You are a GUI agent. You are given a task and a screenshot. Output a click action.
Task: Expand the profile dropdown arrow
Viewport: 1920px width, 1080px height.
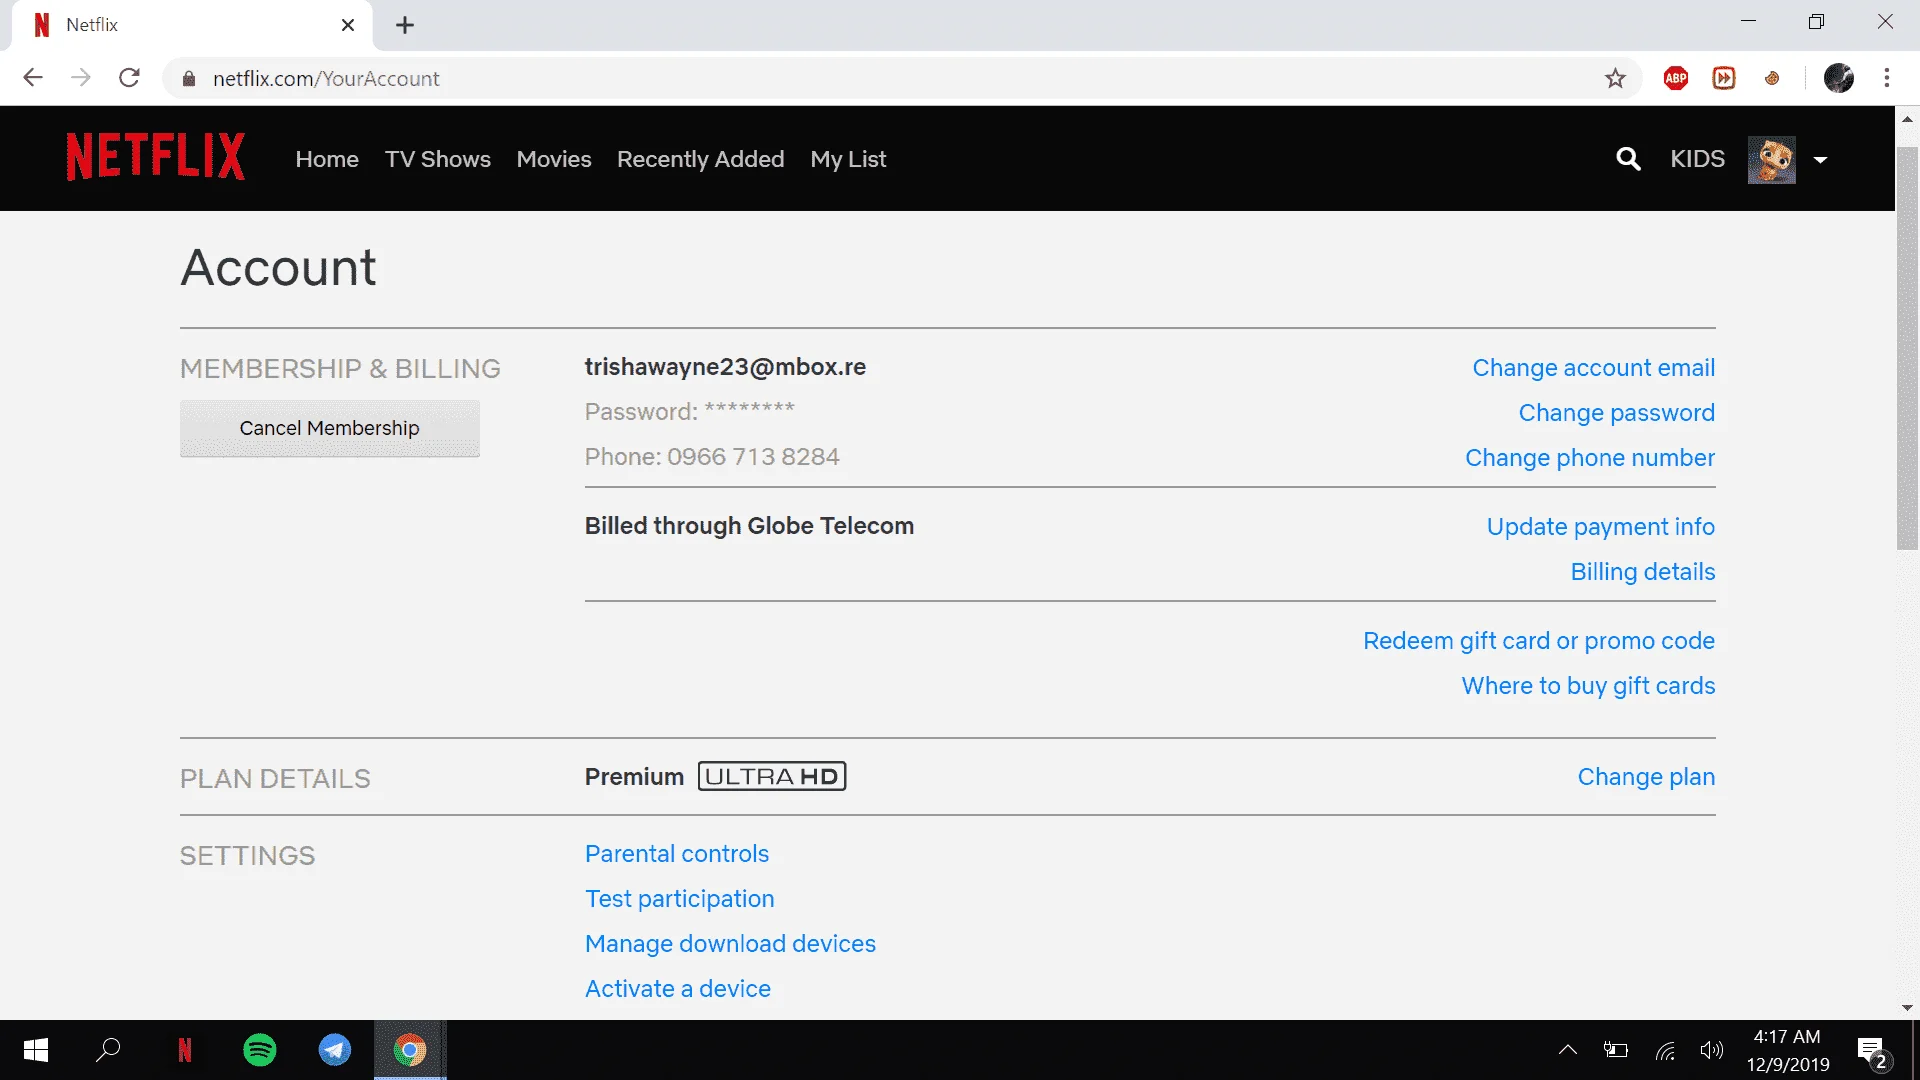coord(1820,160)
